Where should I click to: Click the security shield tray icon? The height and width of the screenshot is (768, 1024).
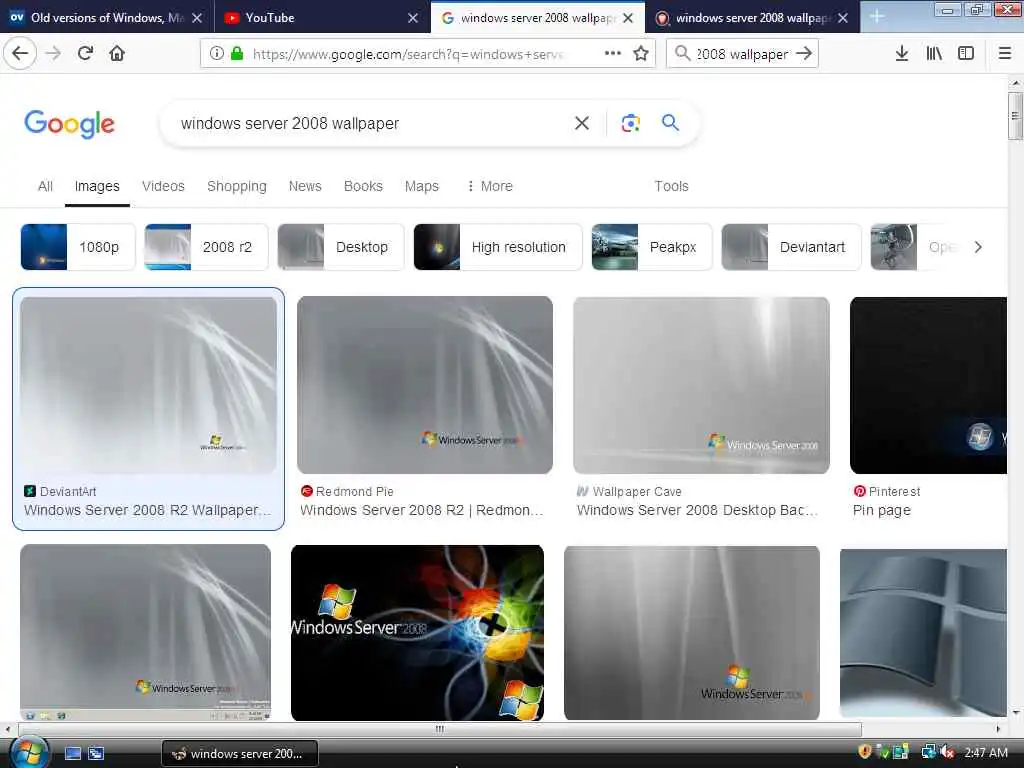[x=865, y=752]
